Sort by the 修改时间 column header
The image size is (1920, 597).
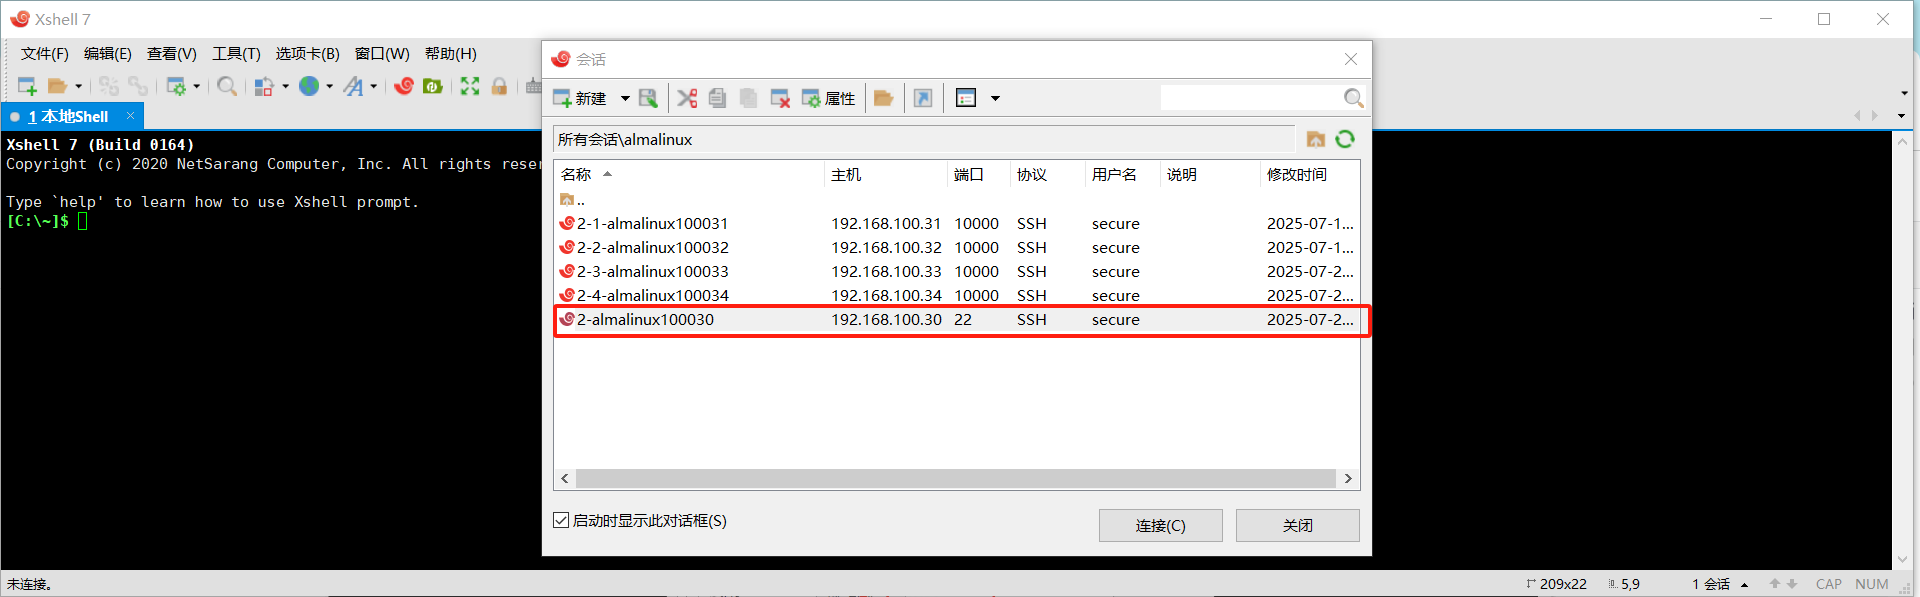pos(1309,175)
